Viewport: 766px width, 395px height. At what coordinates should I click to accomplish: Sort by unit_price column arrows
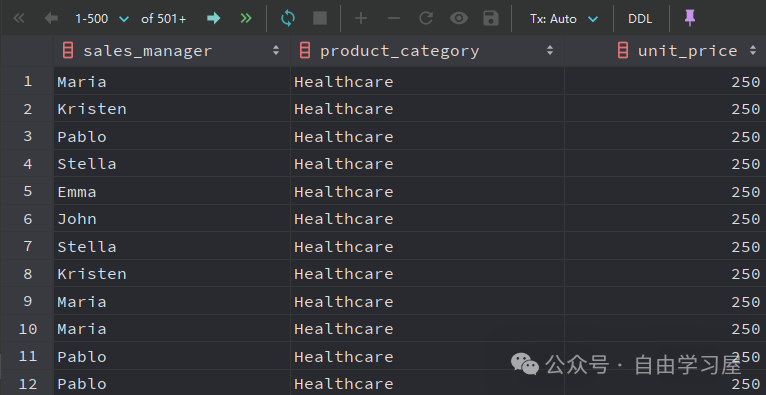[x=753, y=50]
